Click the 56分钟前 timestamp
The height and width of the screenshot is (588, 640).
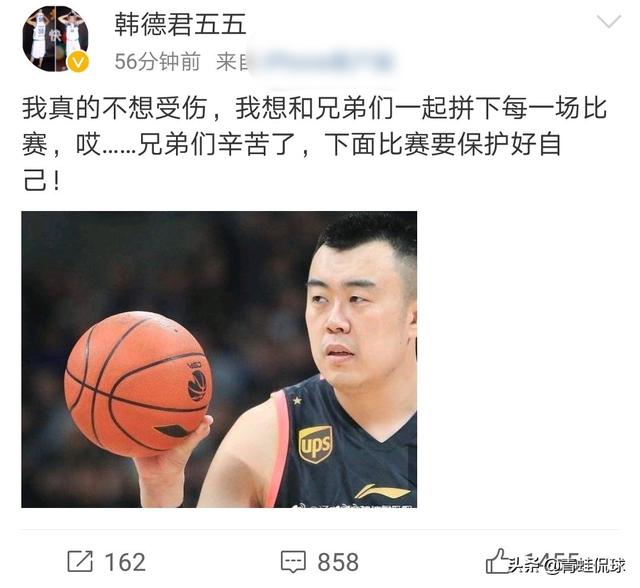(158, 62)
